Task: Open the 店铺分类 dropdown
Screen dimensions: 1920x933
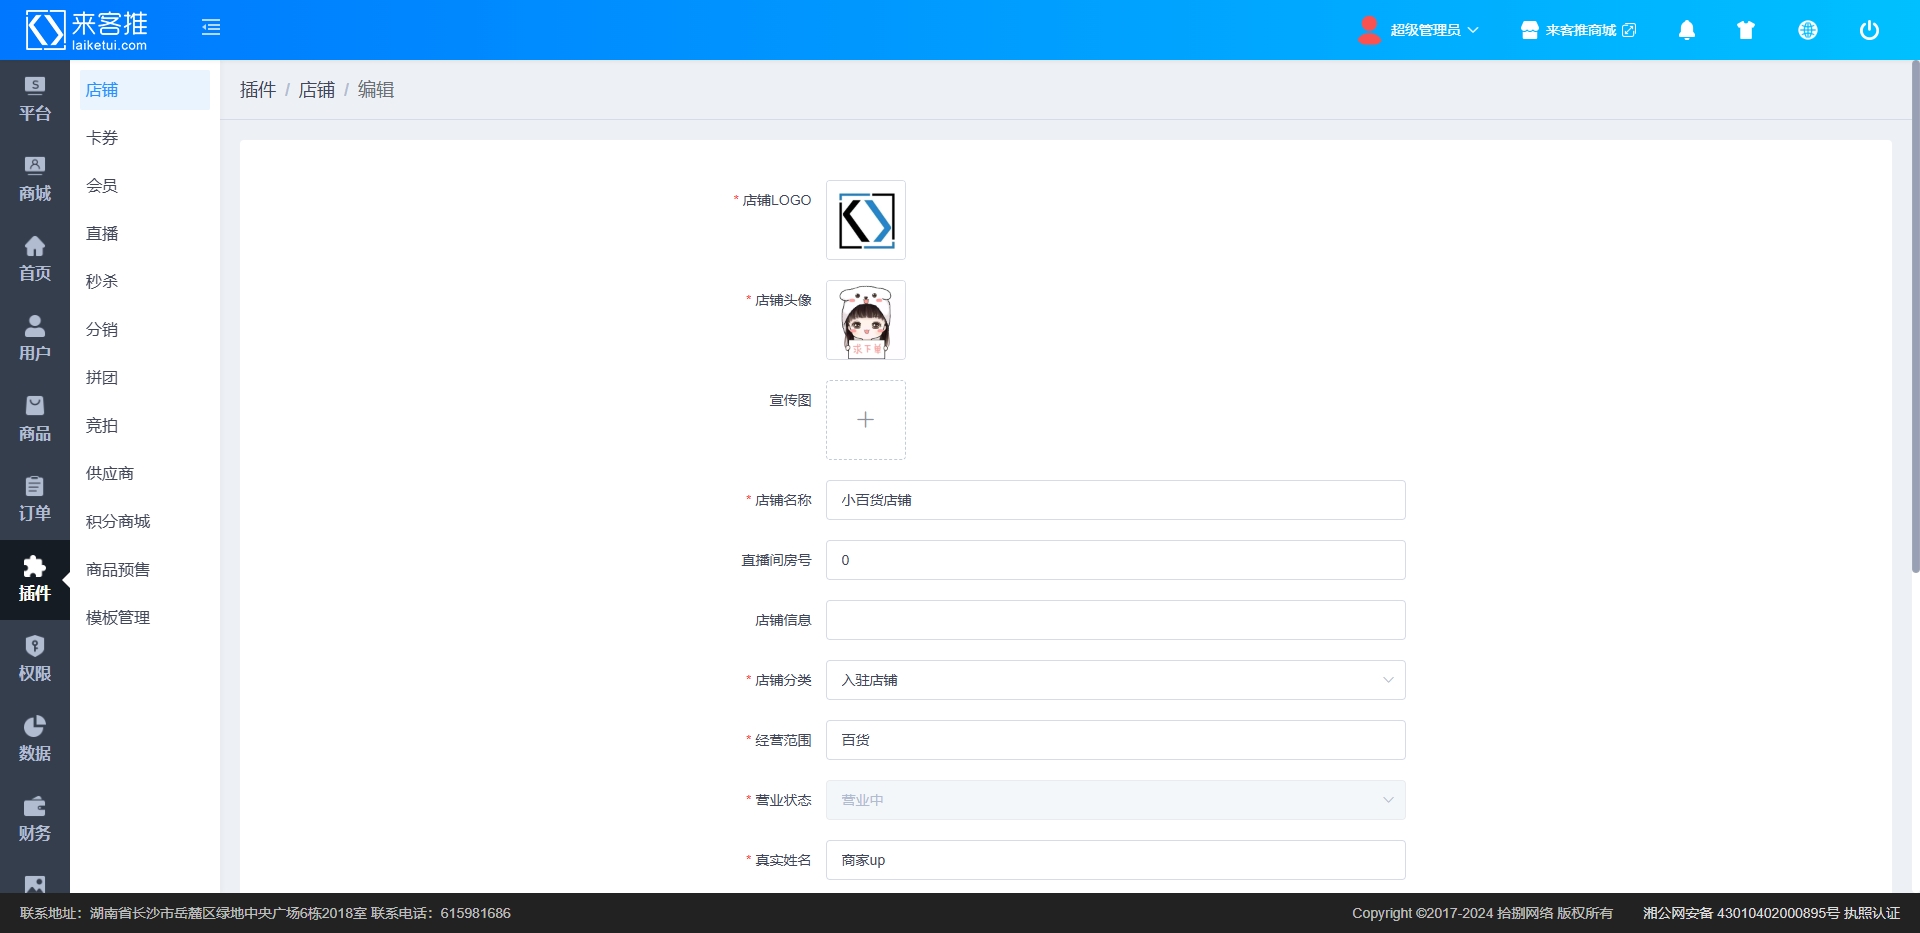Action: (x=1115, y=680)
